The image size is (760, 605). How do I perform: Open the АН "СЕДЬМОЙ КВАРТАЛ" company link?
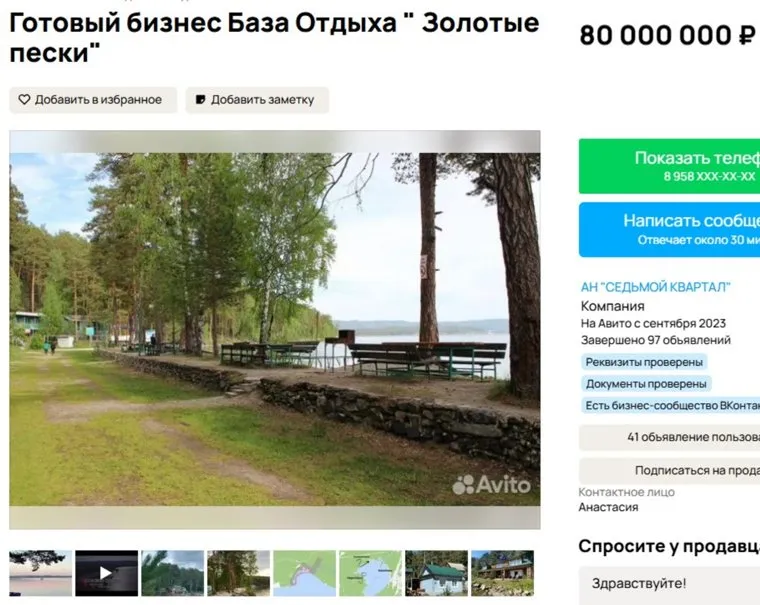tap(655, 287)
